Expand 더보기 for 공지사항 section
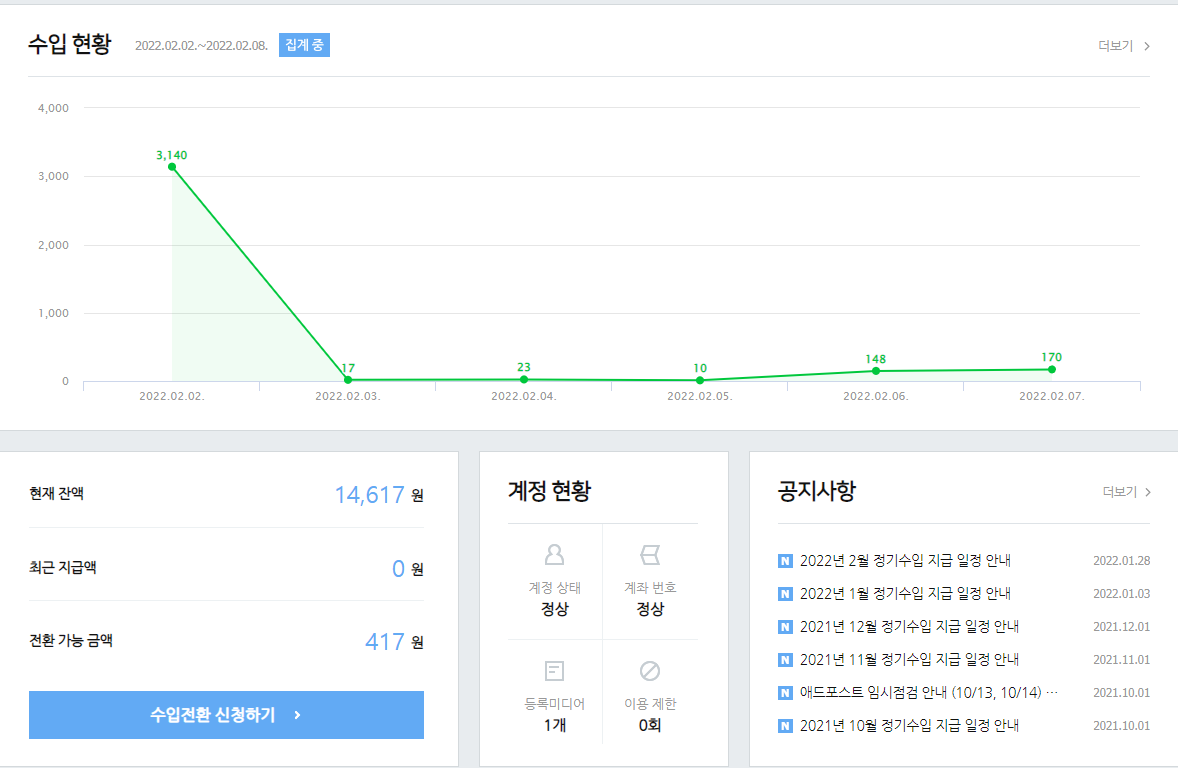The width and height of the screenshot is (1178, 768). point(1127,492)
